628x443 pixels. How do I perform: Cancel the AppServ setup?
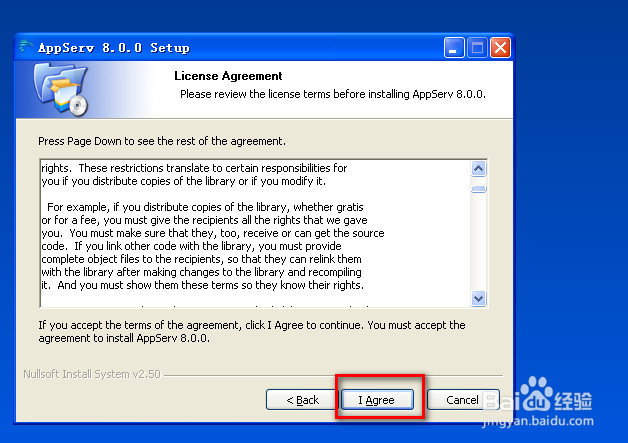pos(463,400)
